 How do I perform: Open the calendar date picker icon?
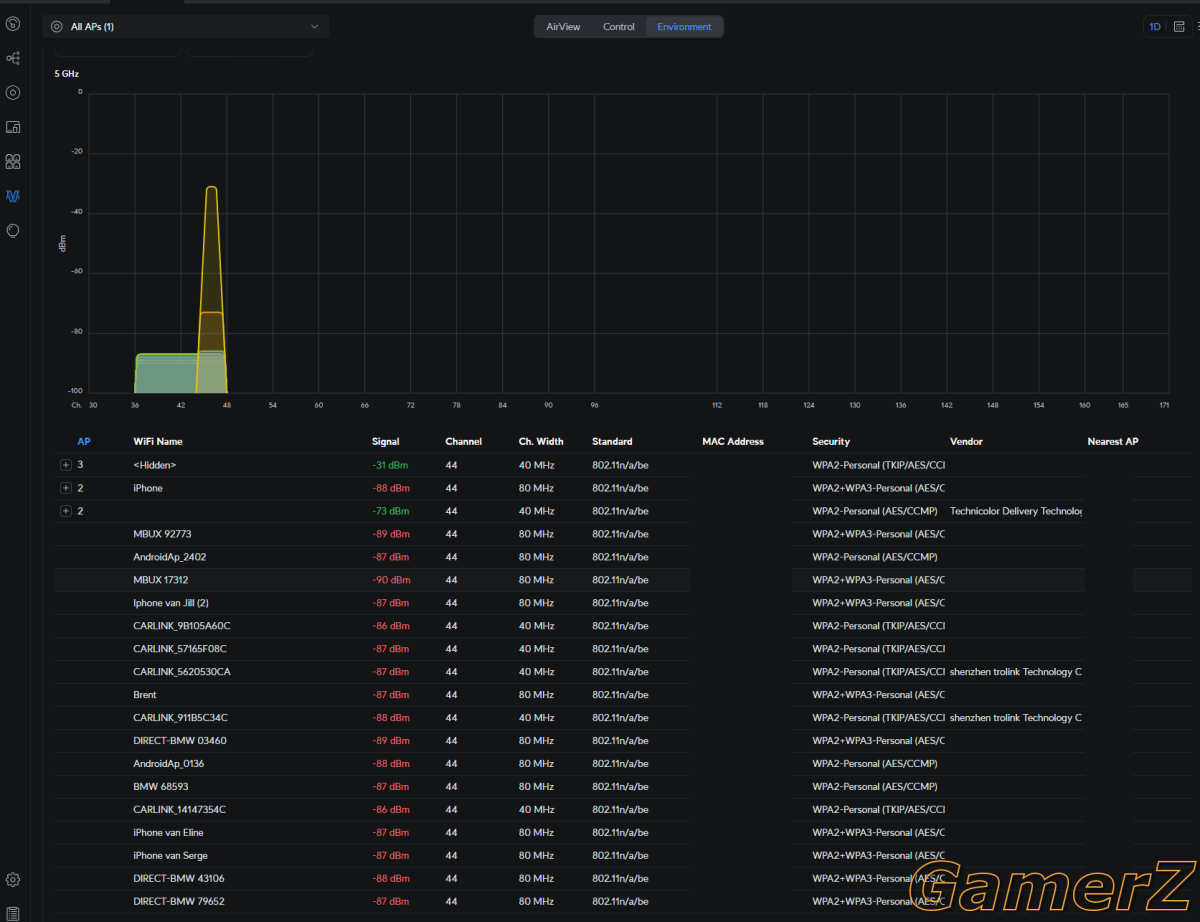pyautogui.click(x=1179, y=27)
